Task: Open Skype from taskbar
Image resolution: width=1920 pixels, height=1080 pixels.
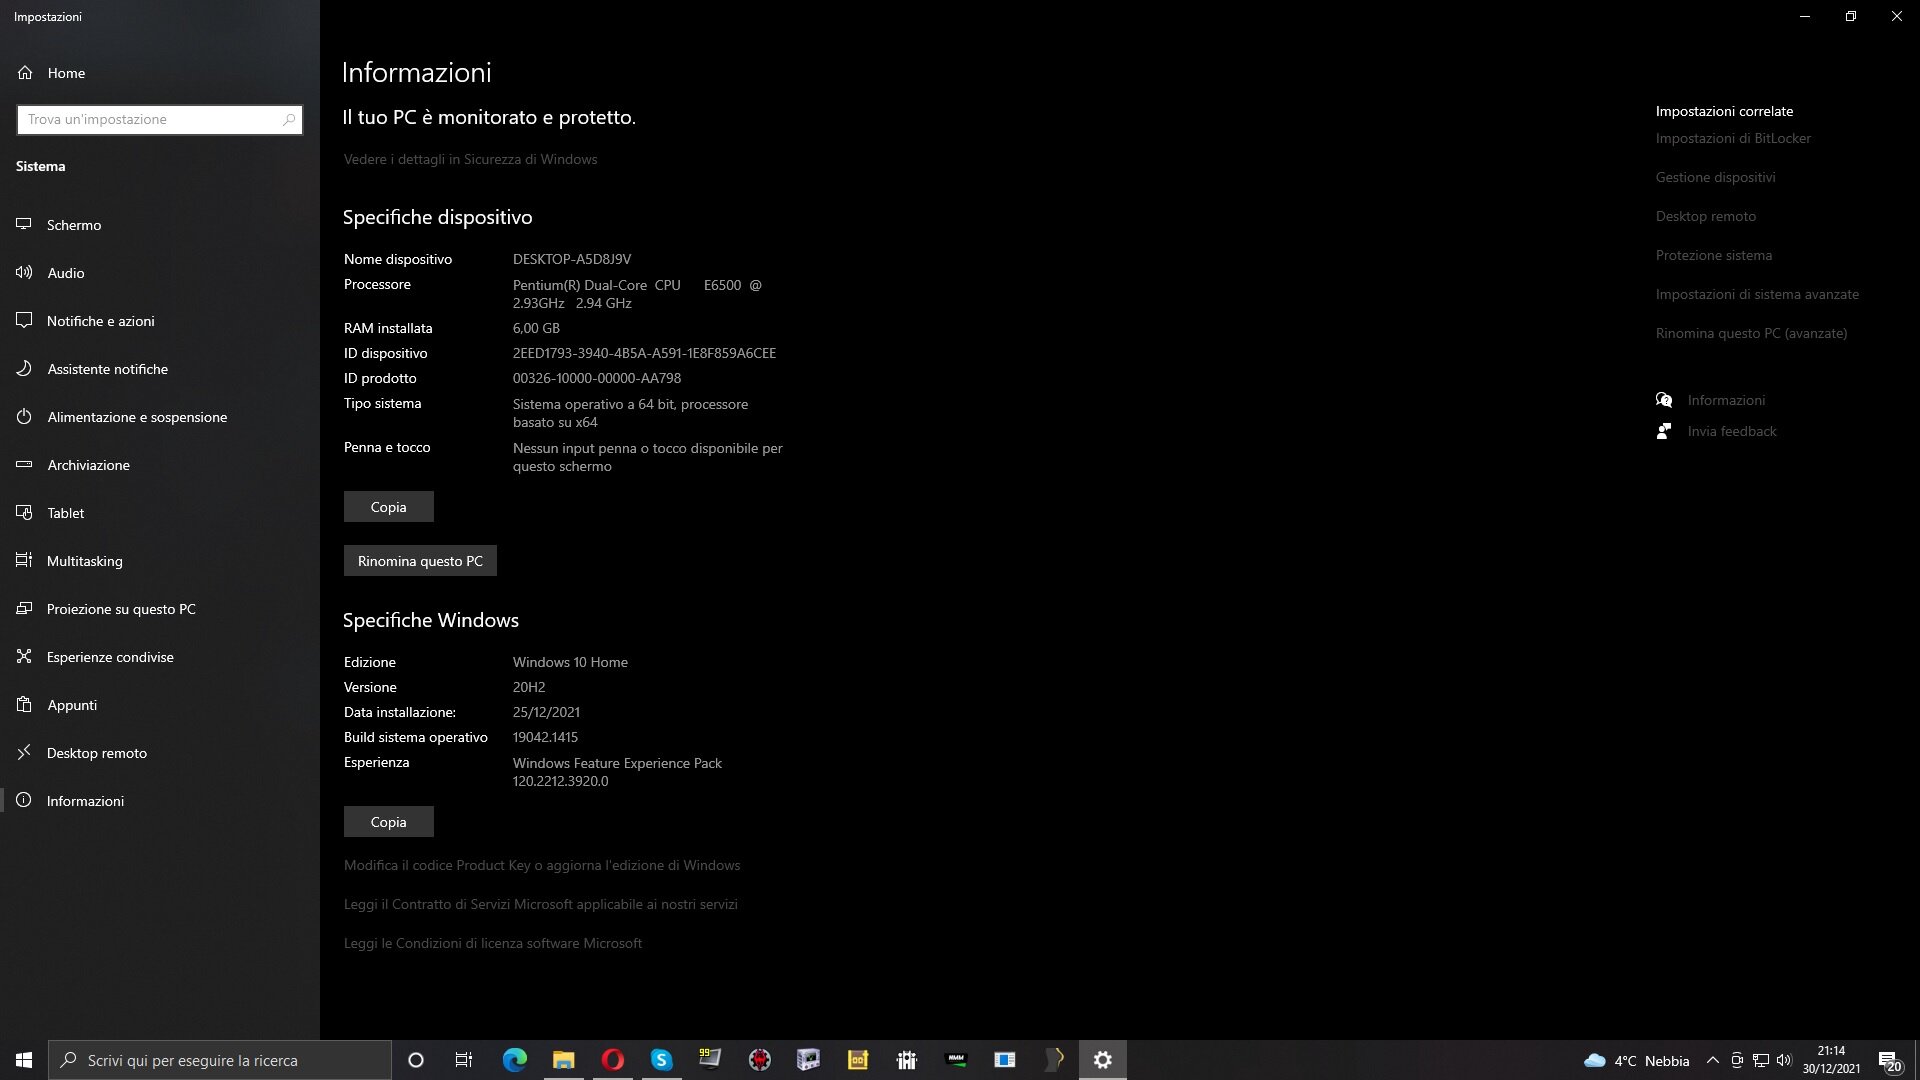Action: pyautogui.click(x=662, y=1060)
